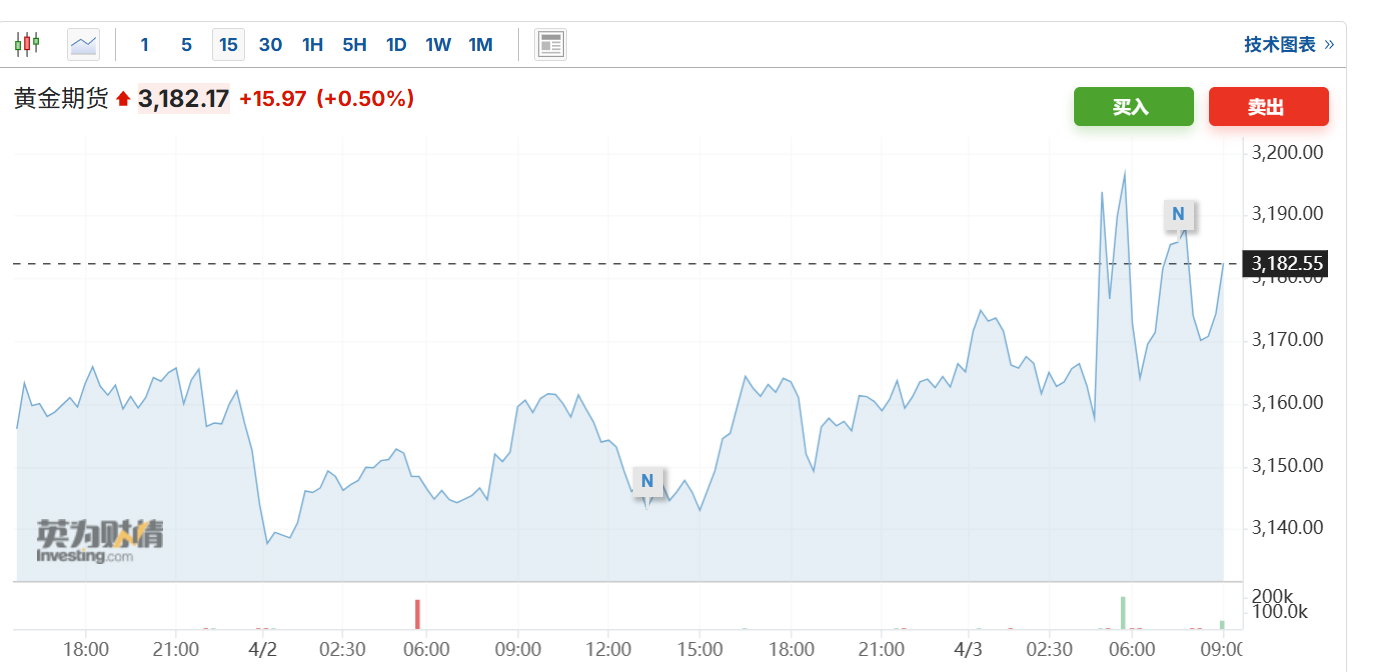1396x672 pixels.
Task: Select the 1 minute interval
Action: [145, 44]
